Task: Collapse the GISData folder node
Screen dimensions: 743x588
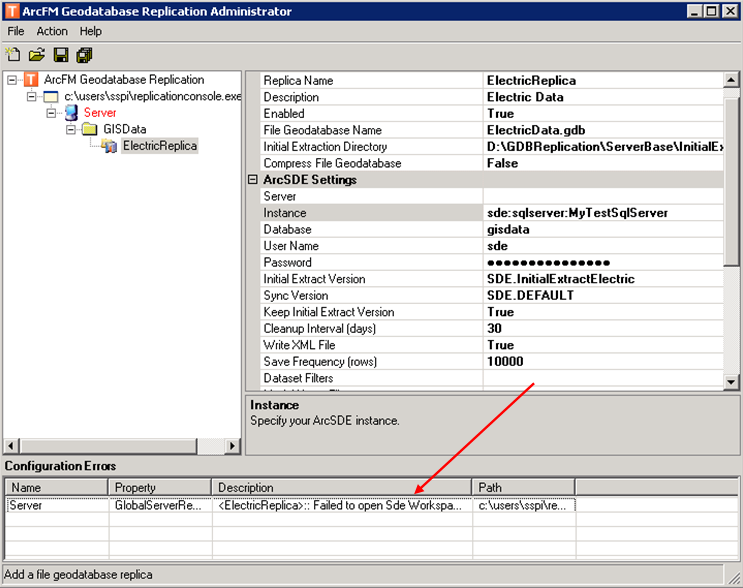Action: (x=71, y=129)
